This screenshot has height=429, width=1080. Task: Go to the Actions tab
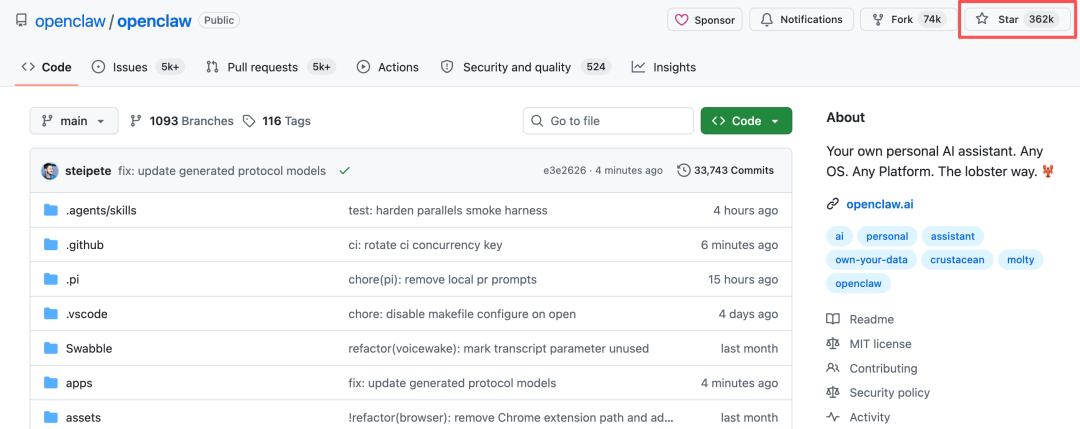[388, 67]
